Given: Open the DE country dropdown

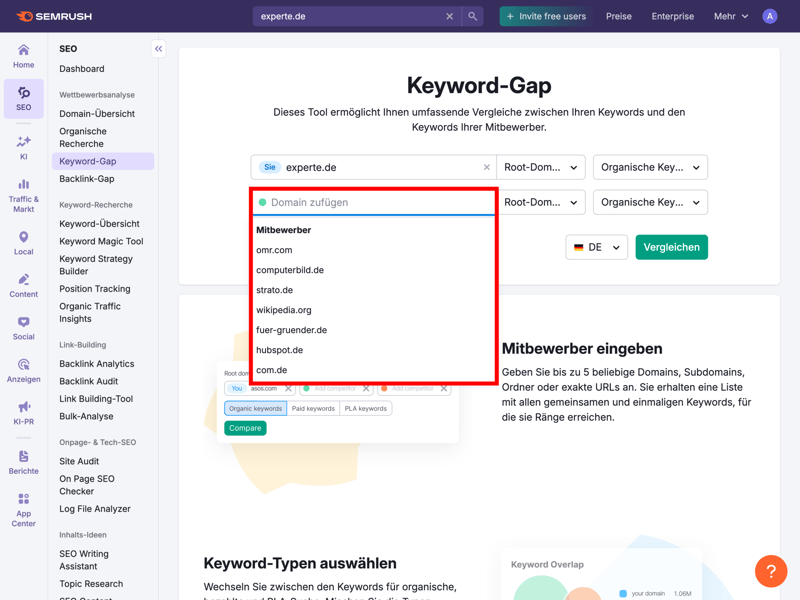Looking at the screenshot, I should tap(596, 247).
